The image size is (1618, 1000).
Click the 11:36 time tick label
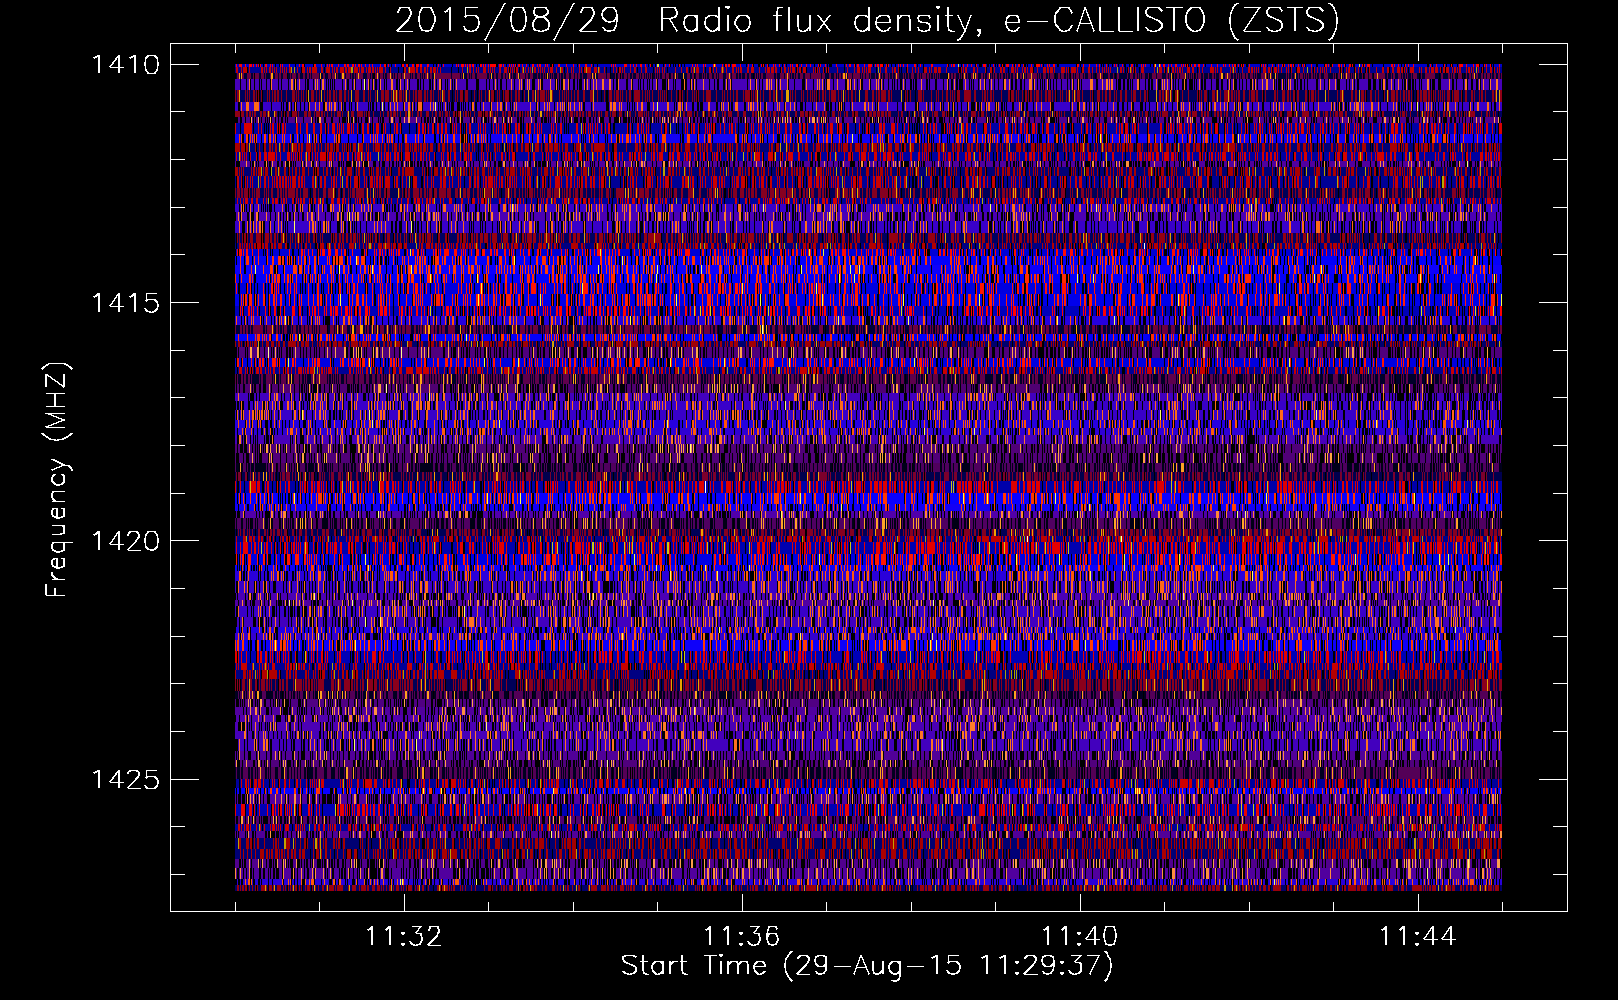pos(741,937)
